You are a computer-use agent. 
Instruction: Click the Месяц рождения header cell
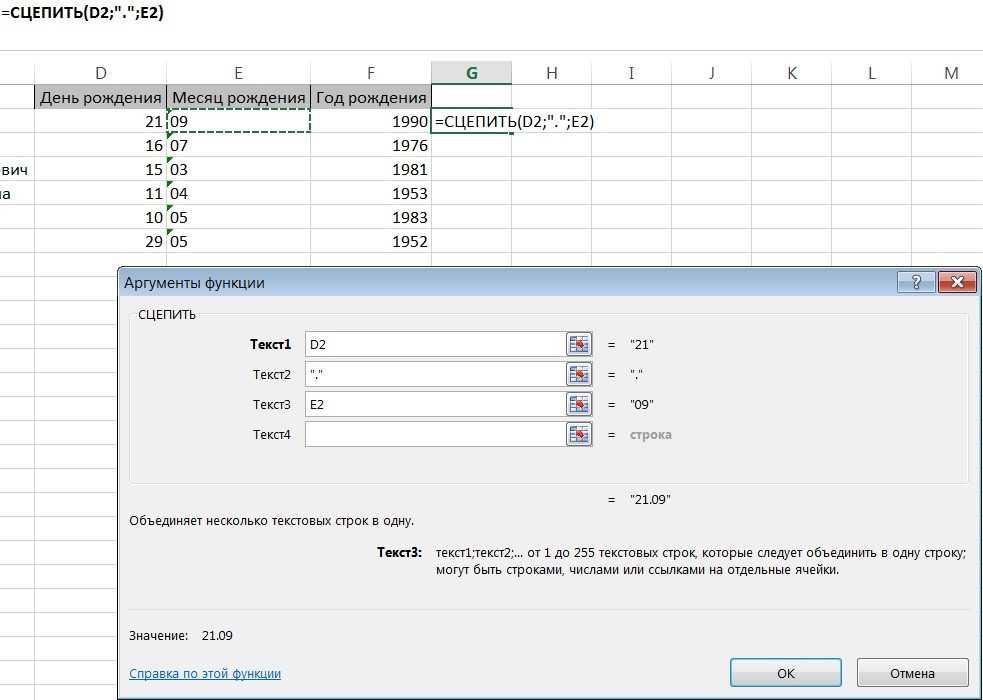click(239, 97)
